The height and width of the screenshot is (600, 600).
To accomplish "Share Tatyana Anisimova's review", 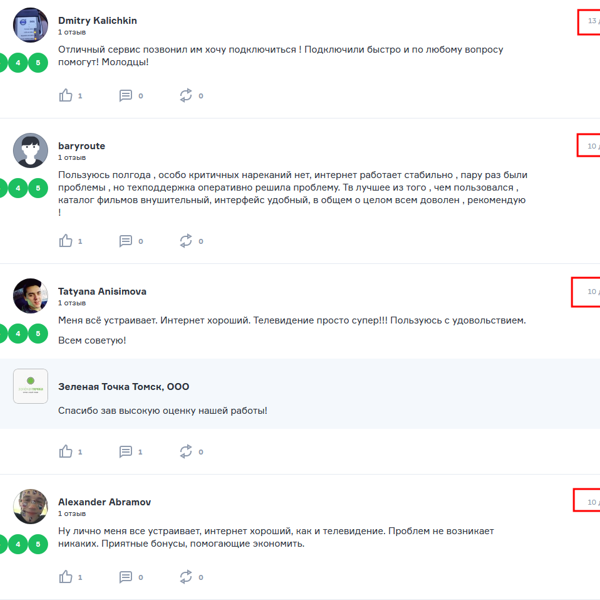I will pyautogui.click(x=186, y=452).
